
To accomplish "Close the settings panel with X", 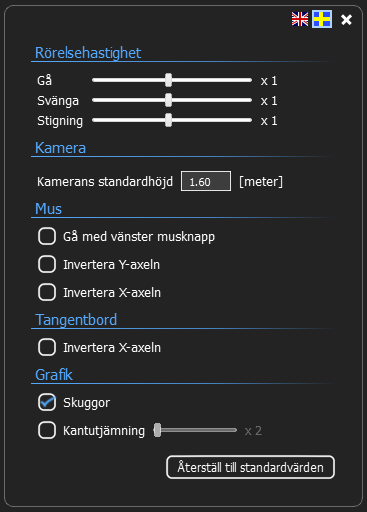I will [x=346, y=20].
